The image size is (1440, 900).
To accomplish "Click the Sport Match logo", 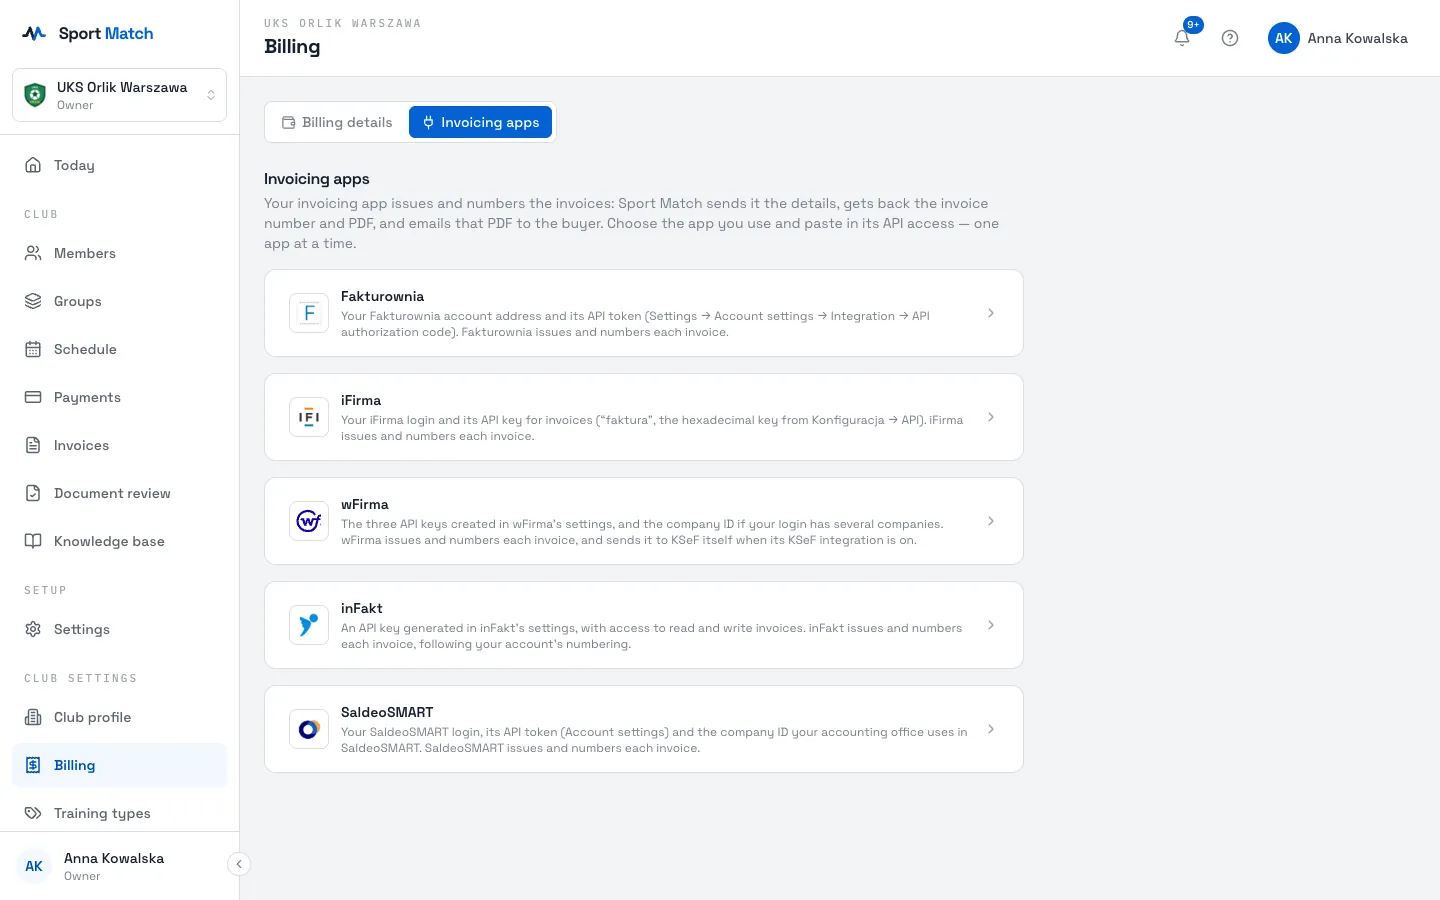I will pos(88,33).
